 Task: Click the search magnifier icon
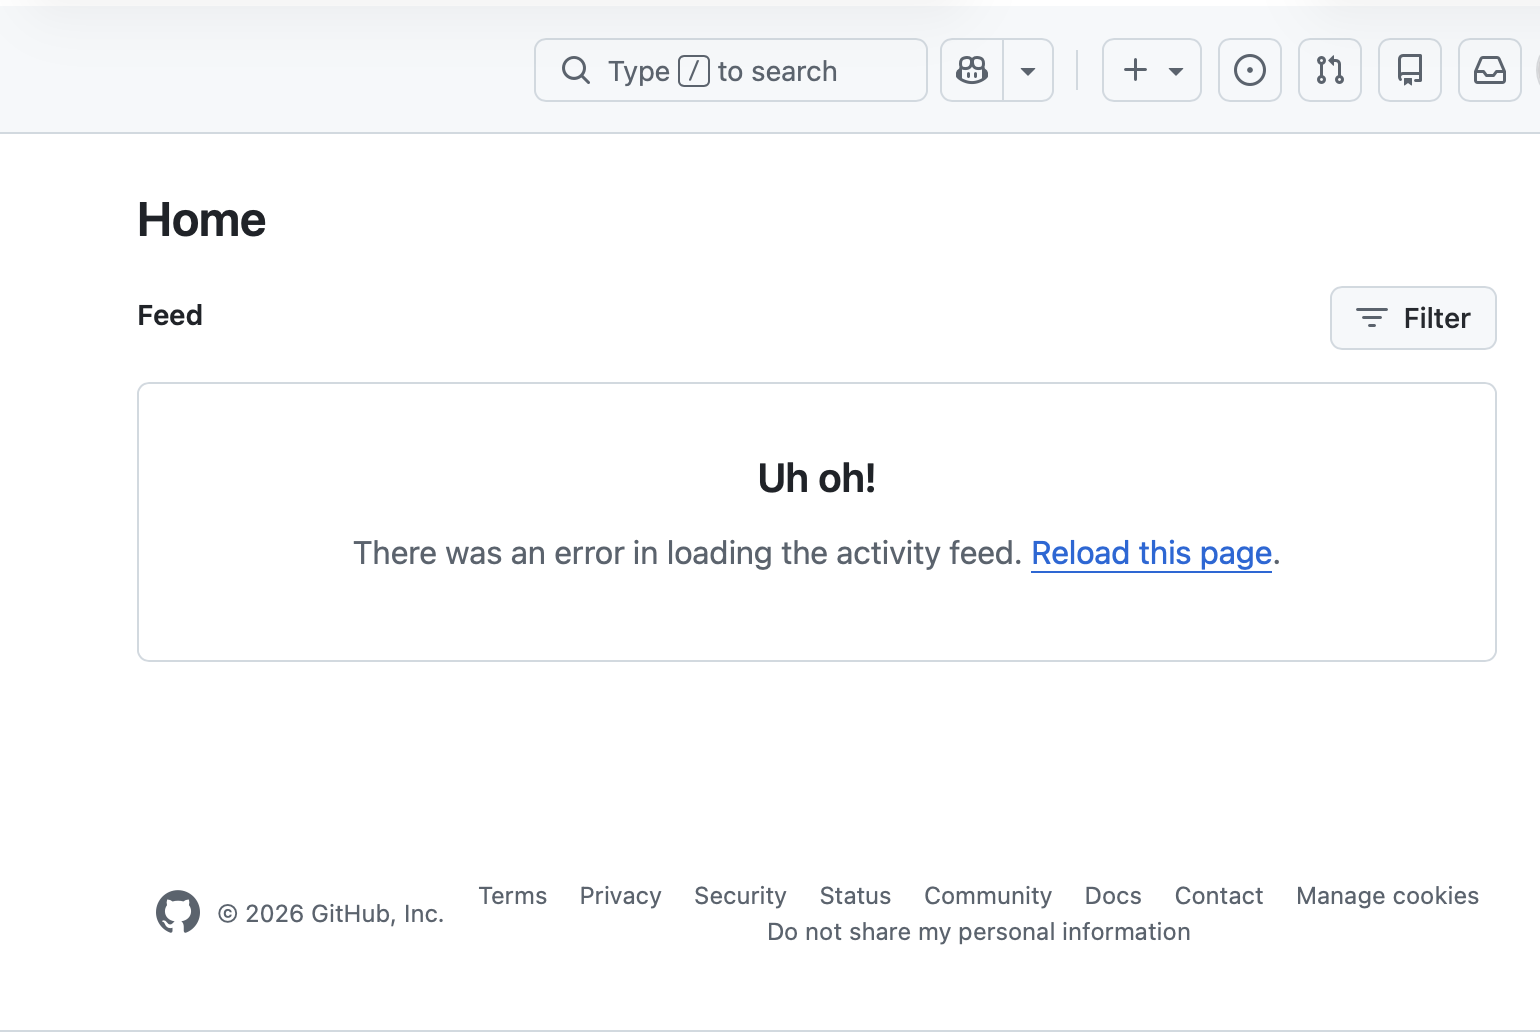click(576, 70)
